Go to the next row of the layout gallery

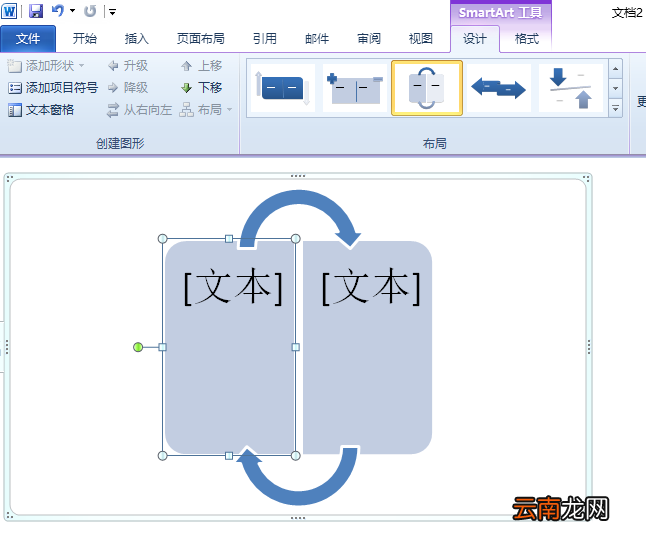pos(615,88)
